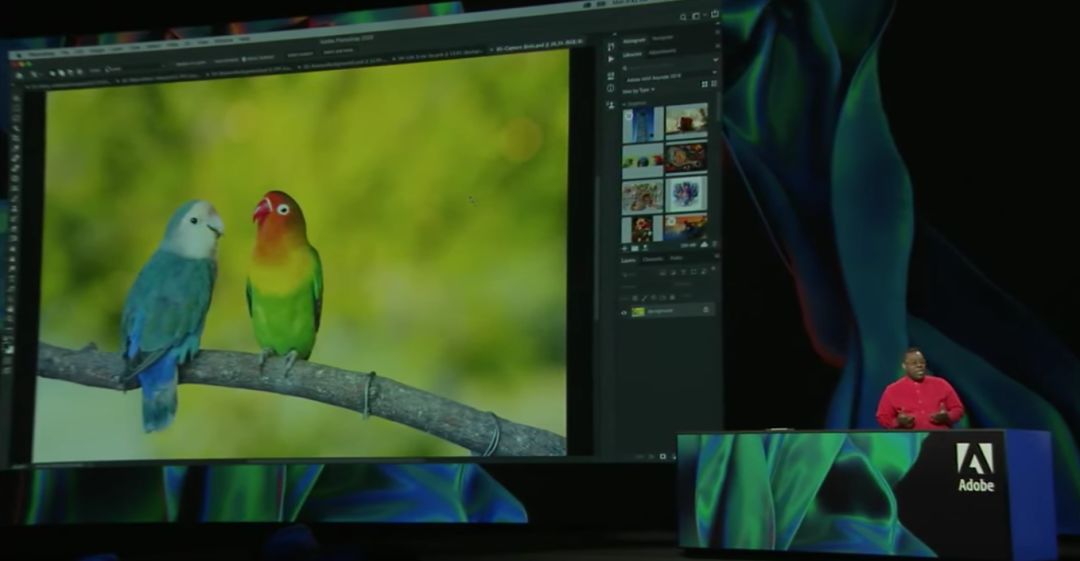Click the Properties info icon in side dock
The image size is (1080, 561).
pos(610,88)
